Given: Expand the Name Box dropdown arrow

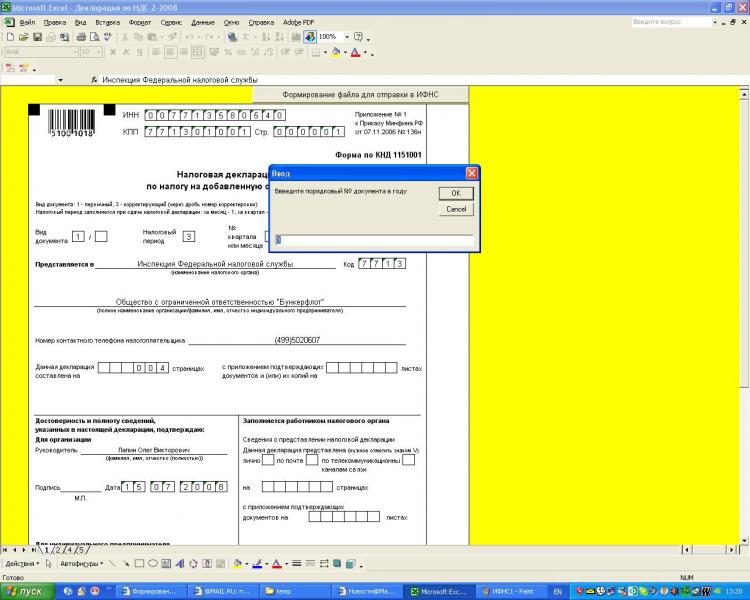Looking at the screenshot, I should point(61,80).
